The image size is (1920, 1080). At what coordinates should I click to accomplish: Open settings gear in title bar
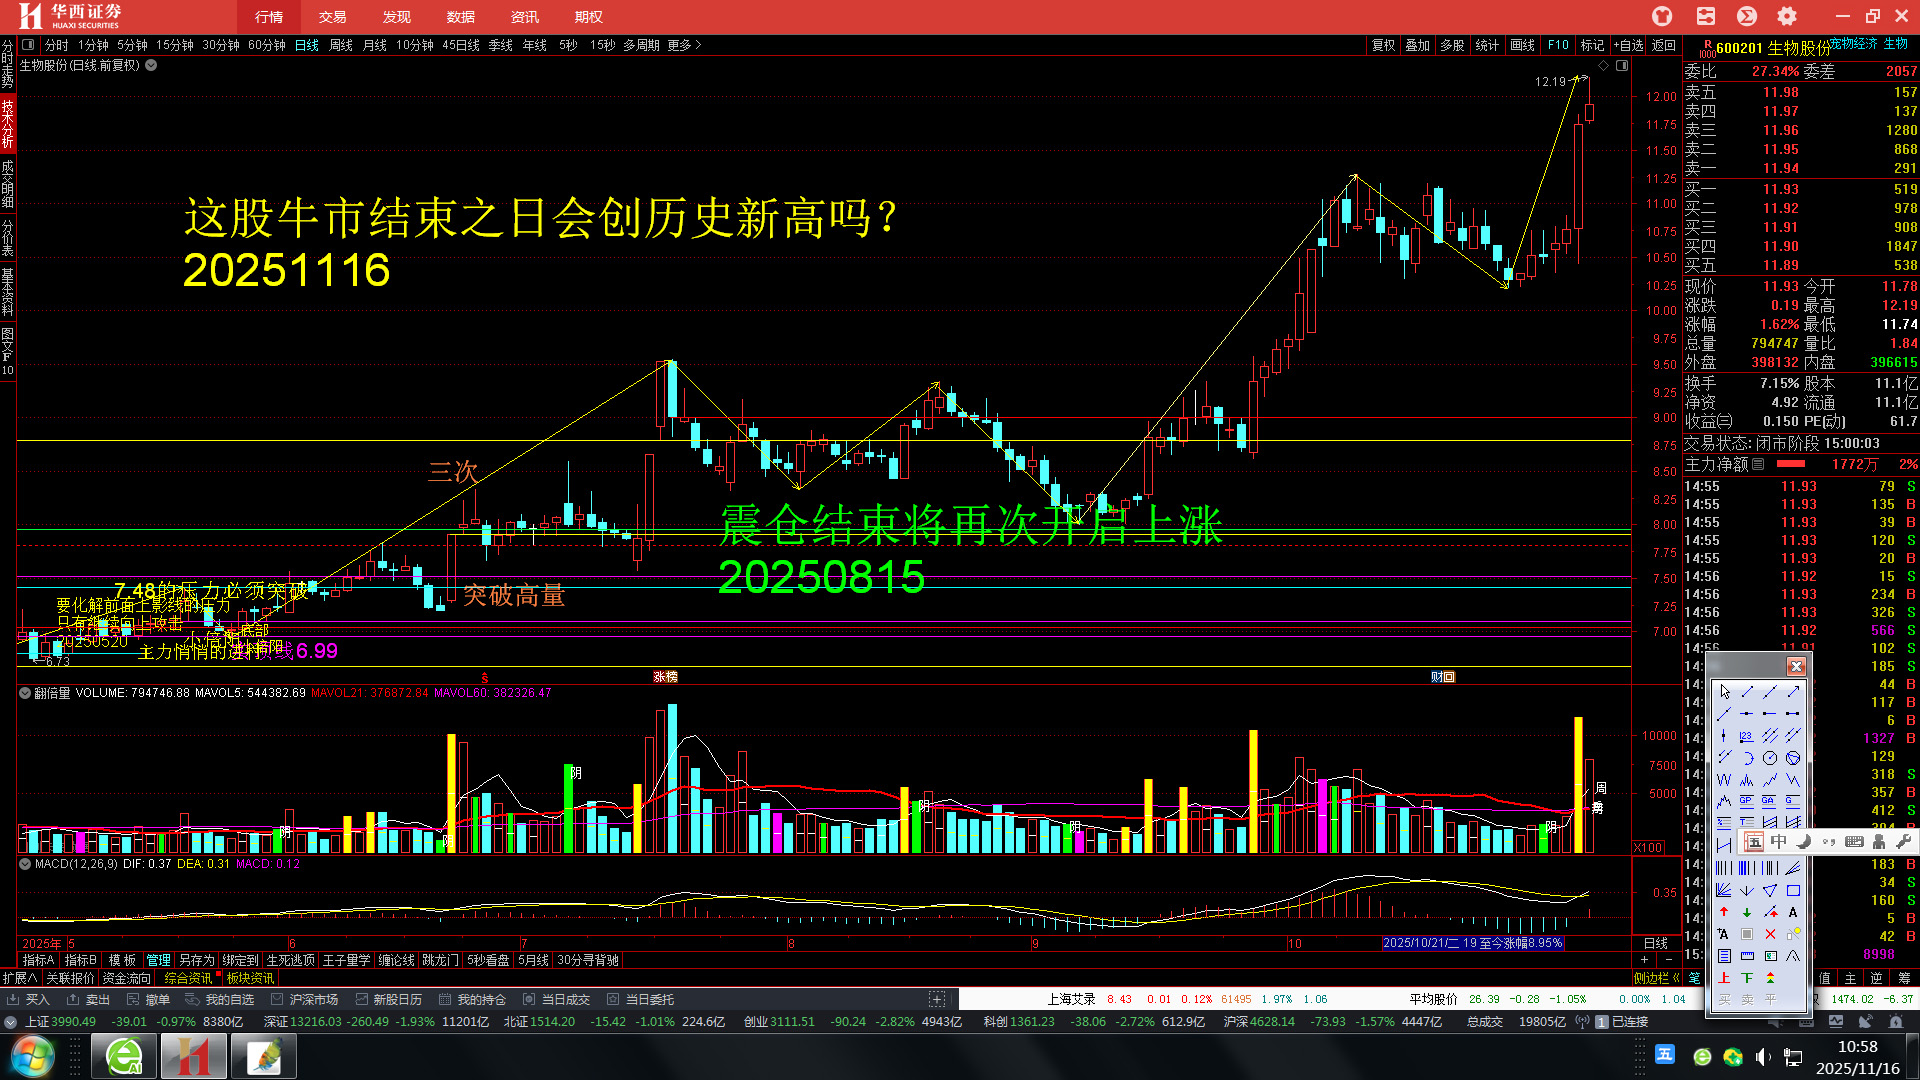coord(1787,16)
